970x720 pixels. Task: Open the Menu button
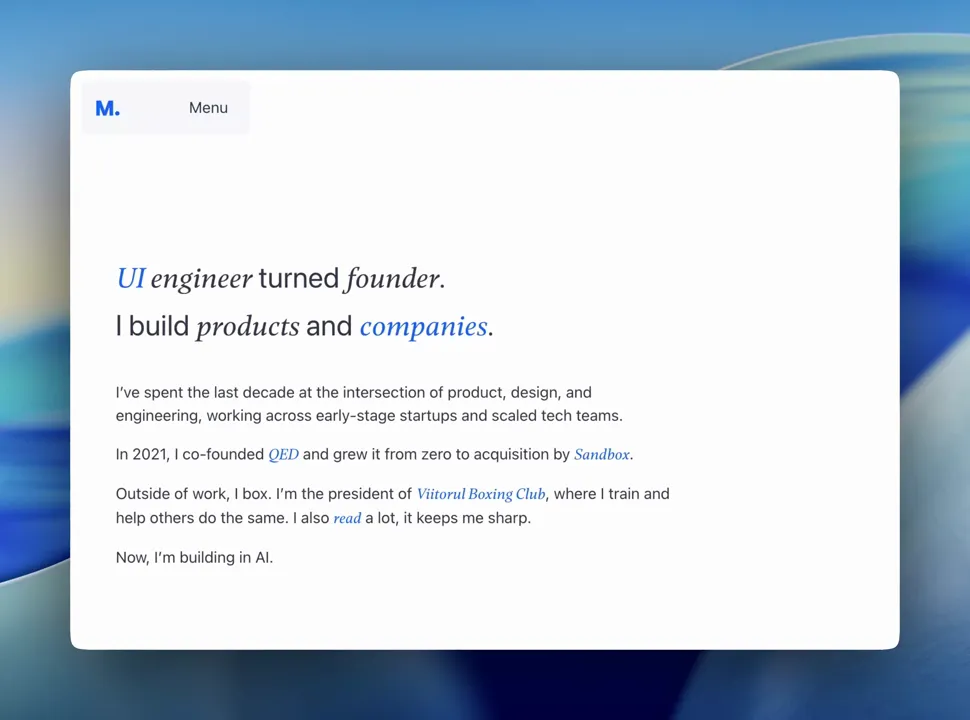(208, 108)
